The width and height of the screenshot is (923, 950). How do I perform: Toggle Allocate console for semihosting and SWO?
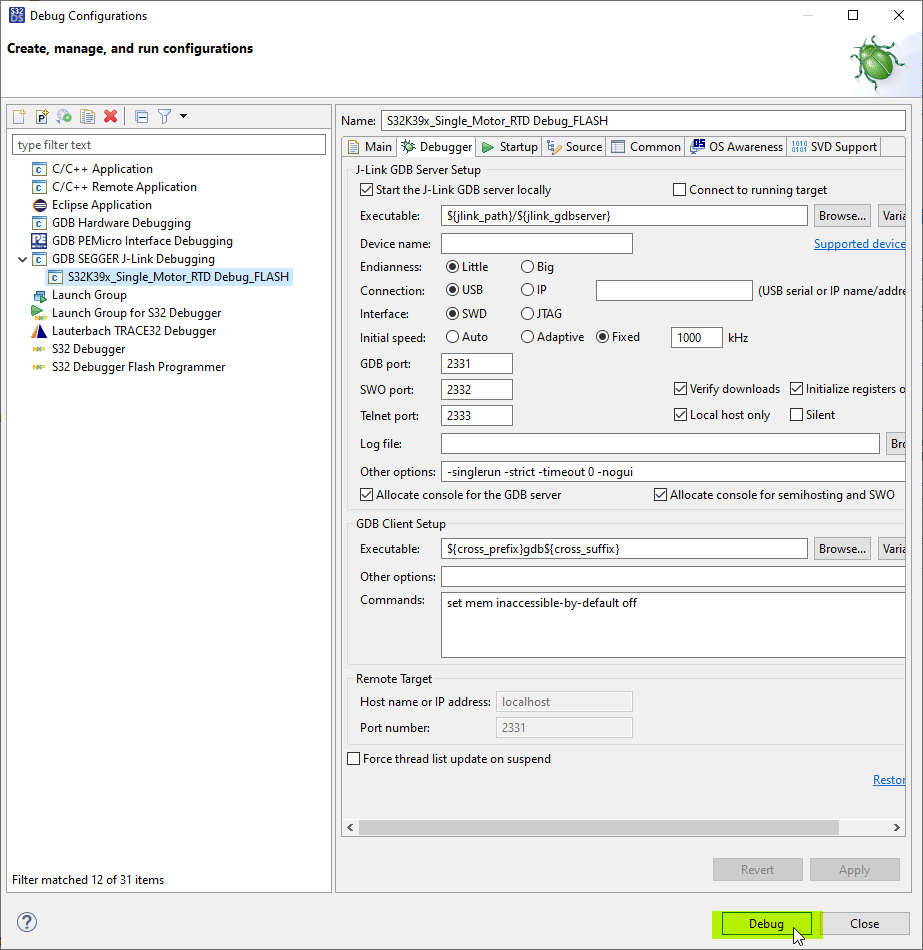click(x=660, y=495)
